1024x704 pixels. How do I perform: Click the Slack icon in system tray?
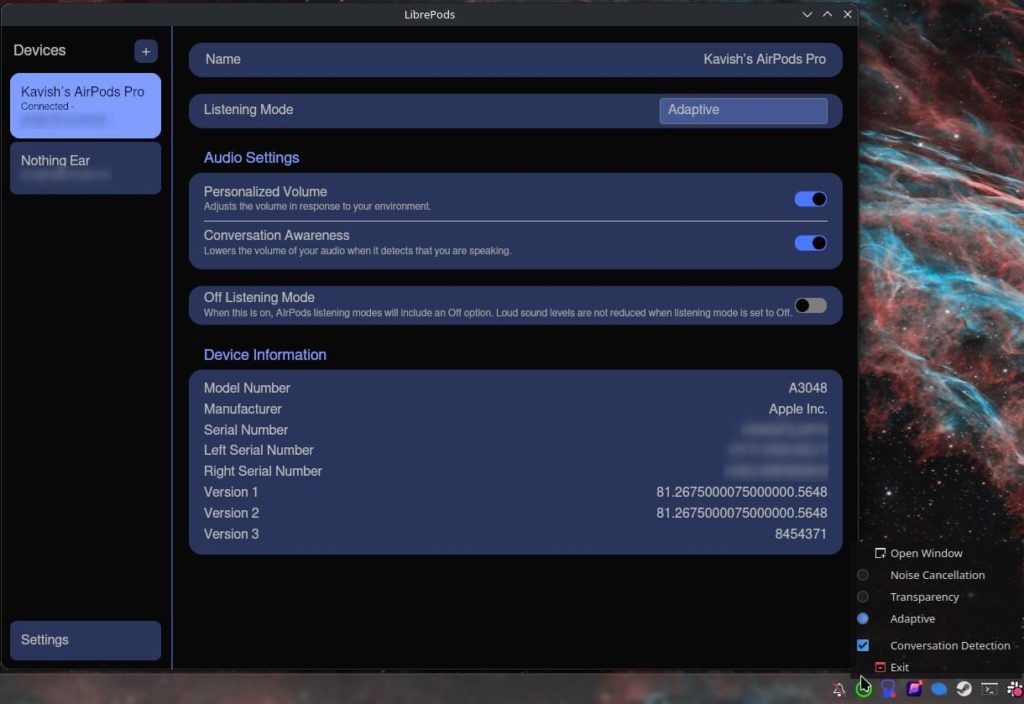click(x=1014, y=688)
